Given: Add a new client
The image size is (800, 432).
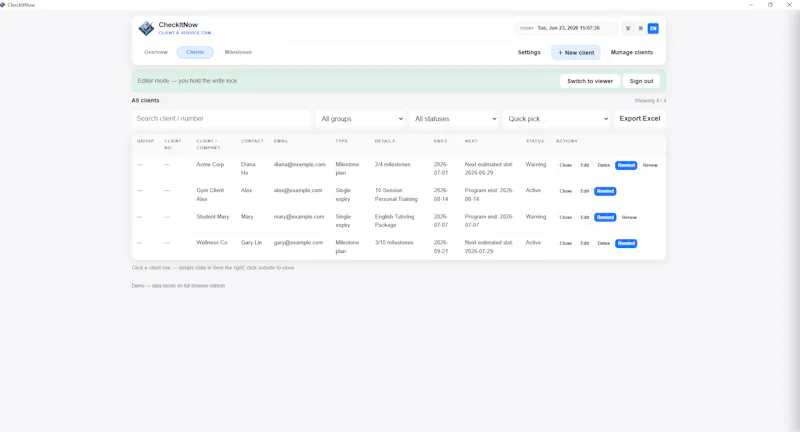Looking at the screenshot, I should point(576,53).
